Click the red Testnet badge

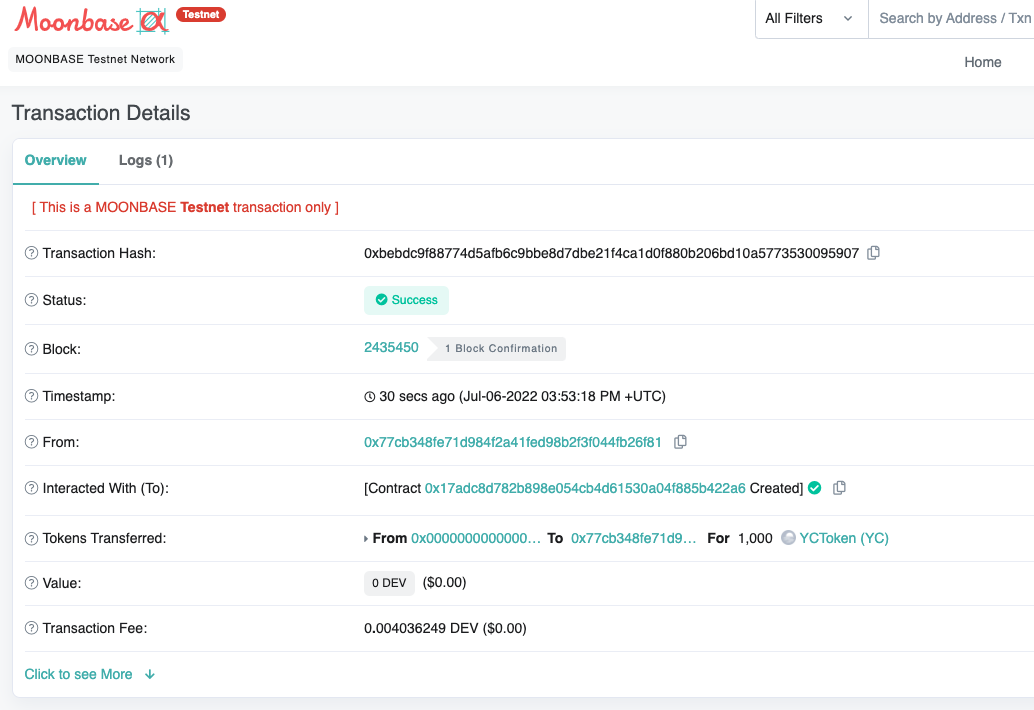pyautogui.click(x=201, y=15)
